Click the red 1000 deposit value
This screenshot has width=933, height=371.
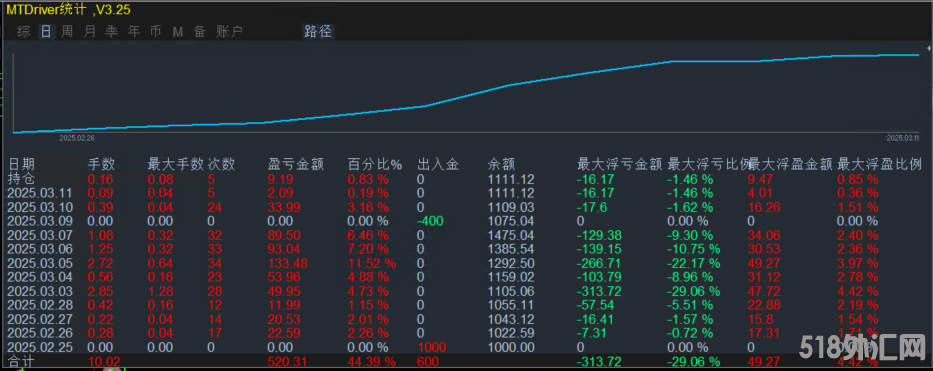[x=431, y=347]
